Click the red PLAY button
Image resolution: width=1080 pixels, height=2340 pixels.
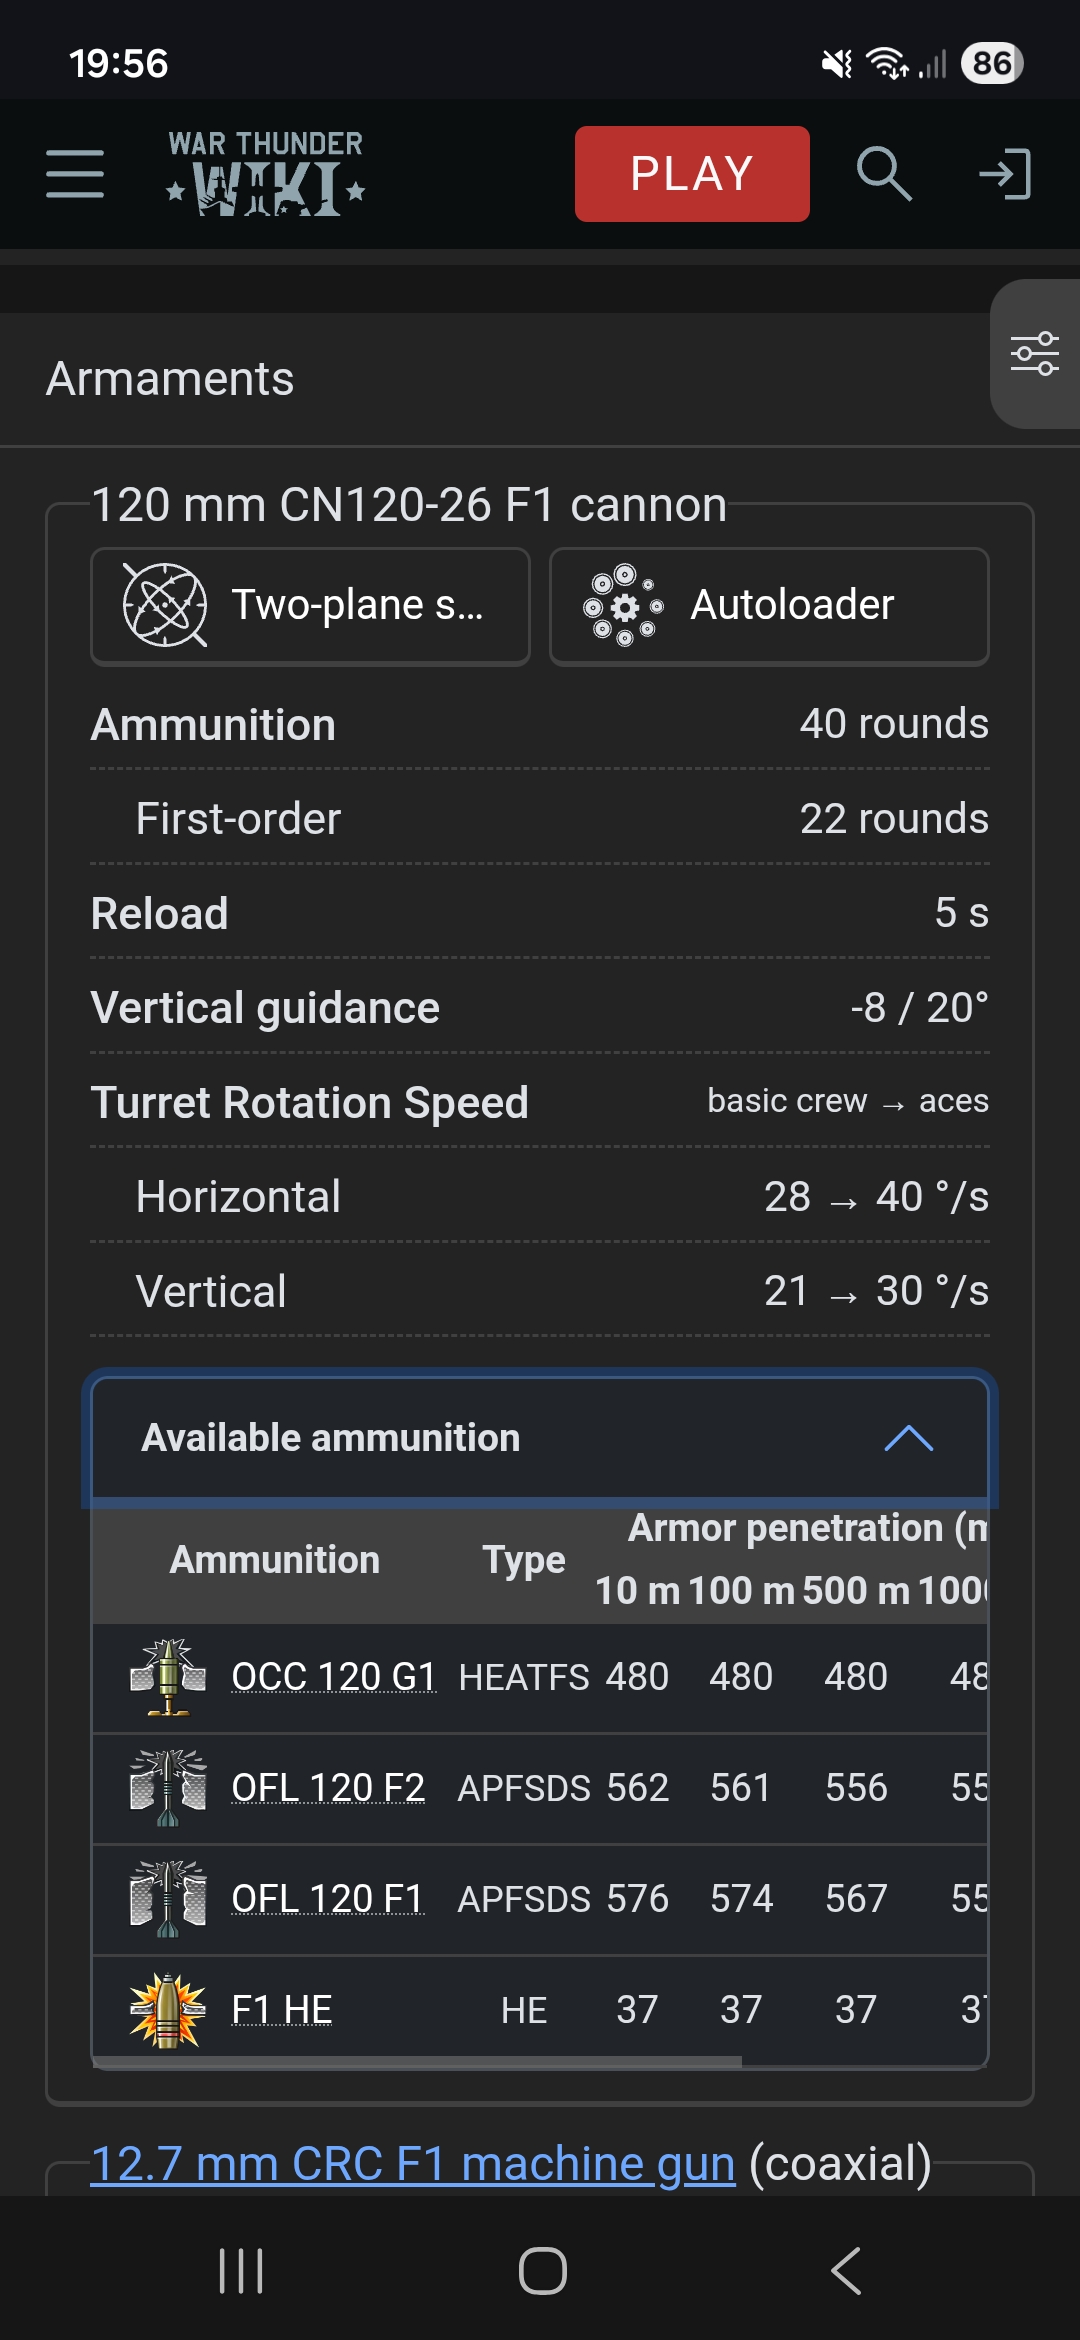pyautogui.click(x=692, y=174)
